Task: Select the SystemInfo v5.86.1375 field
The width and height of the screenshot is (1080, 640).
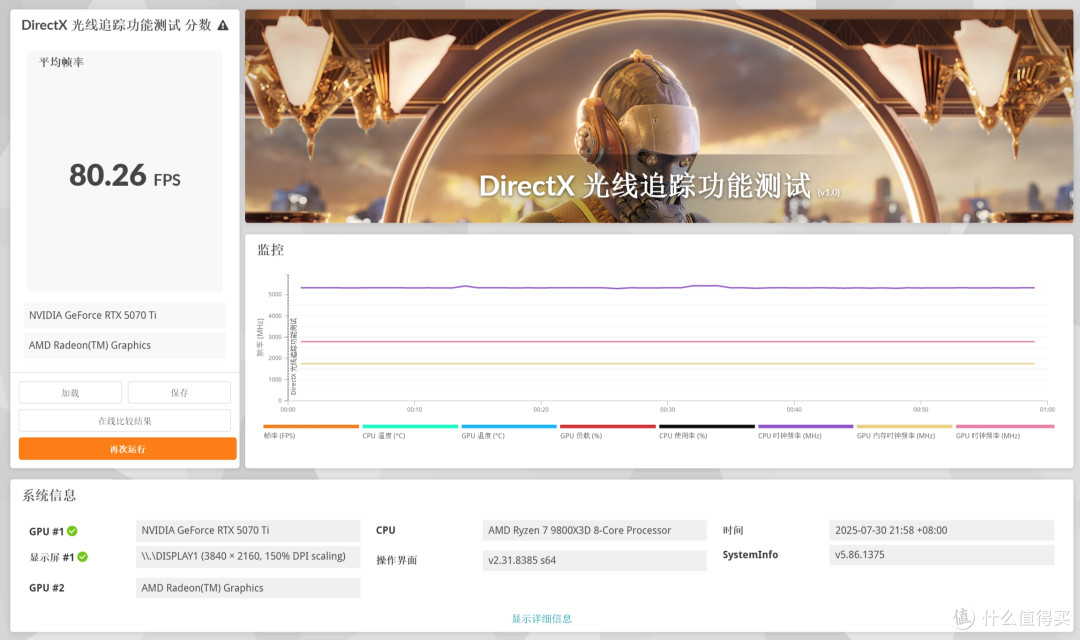Action: 942,555
